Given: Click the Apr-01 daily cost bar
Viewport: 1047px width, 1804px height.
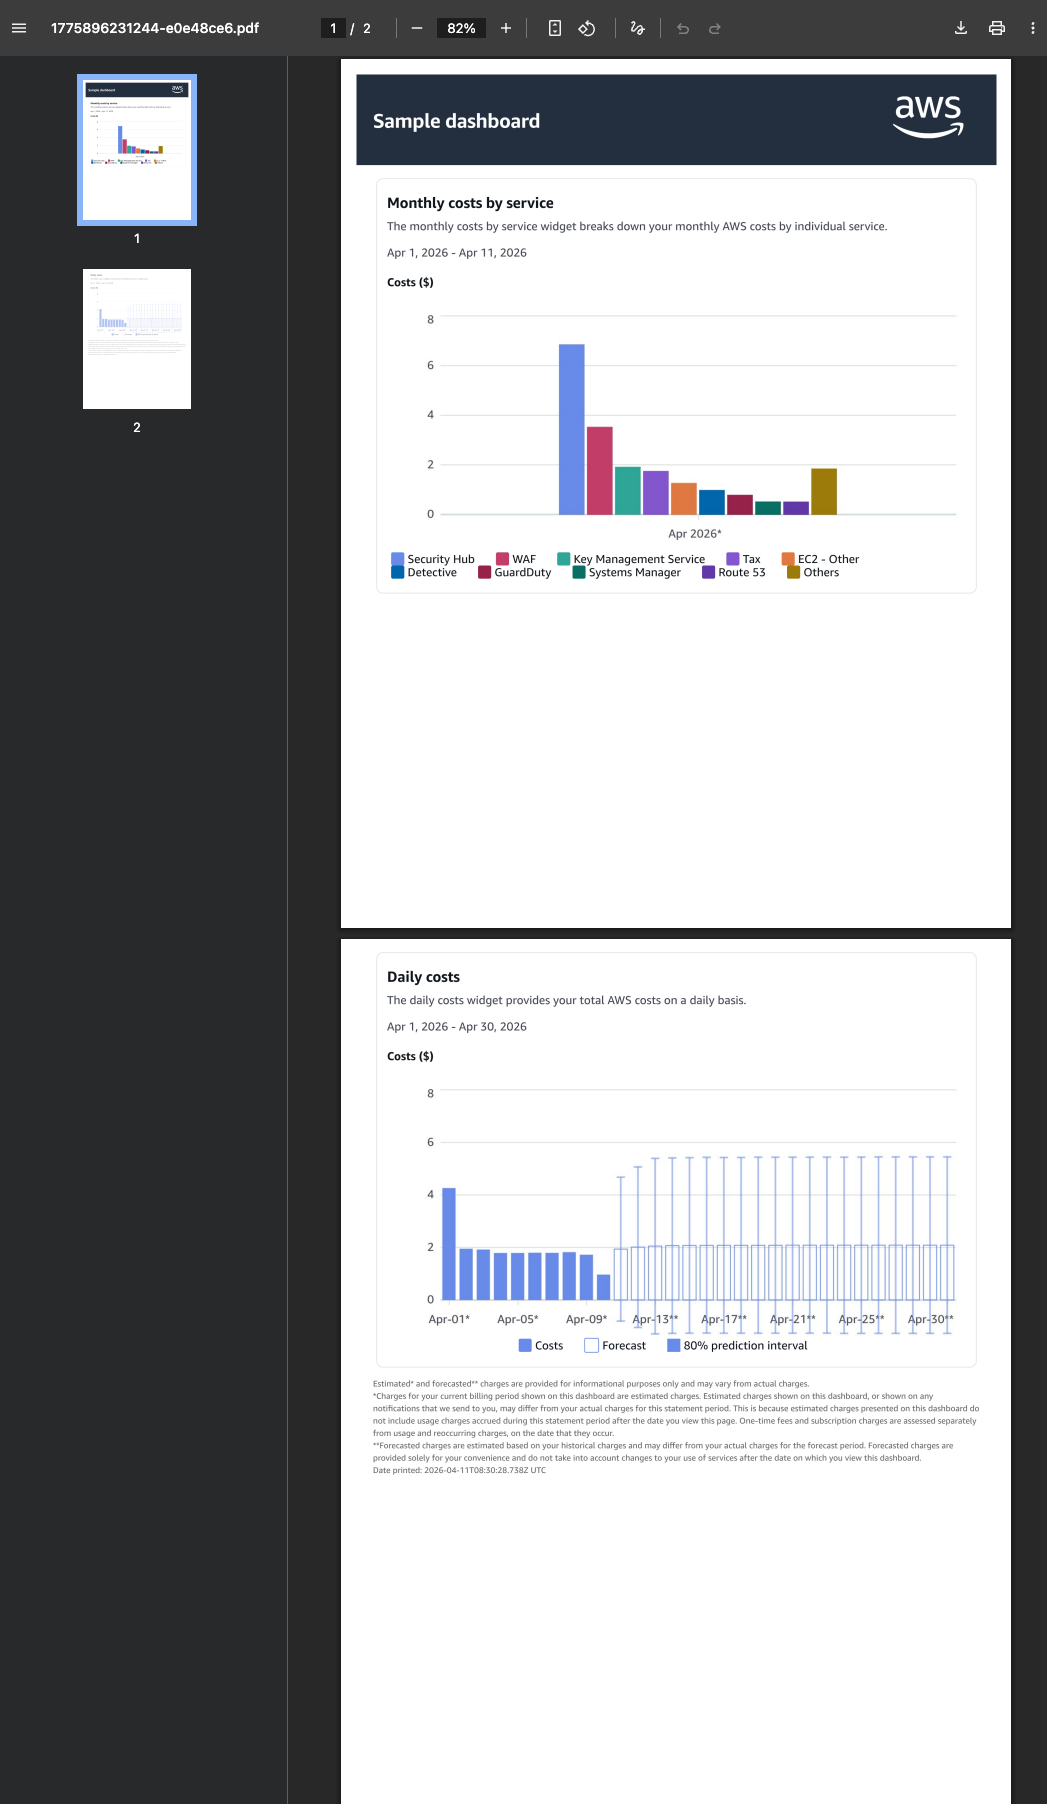Looking at the screenshot, I should [x=449, y=1244].
